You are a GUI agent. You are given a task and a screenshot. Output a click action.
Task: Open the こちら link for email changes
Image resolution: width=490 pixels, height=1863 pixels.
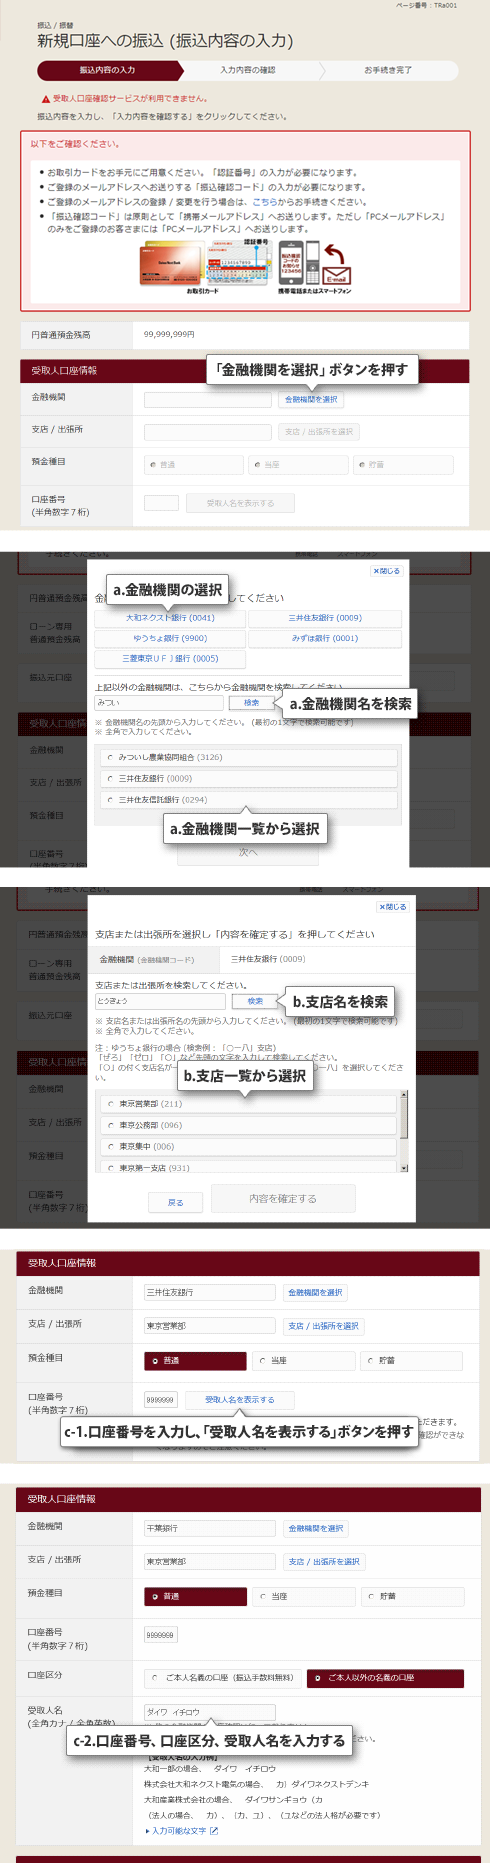click(265, 202)
